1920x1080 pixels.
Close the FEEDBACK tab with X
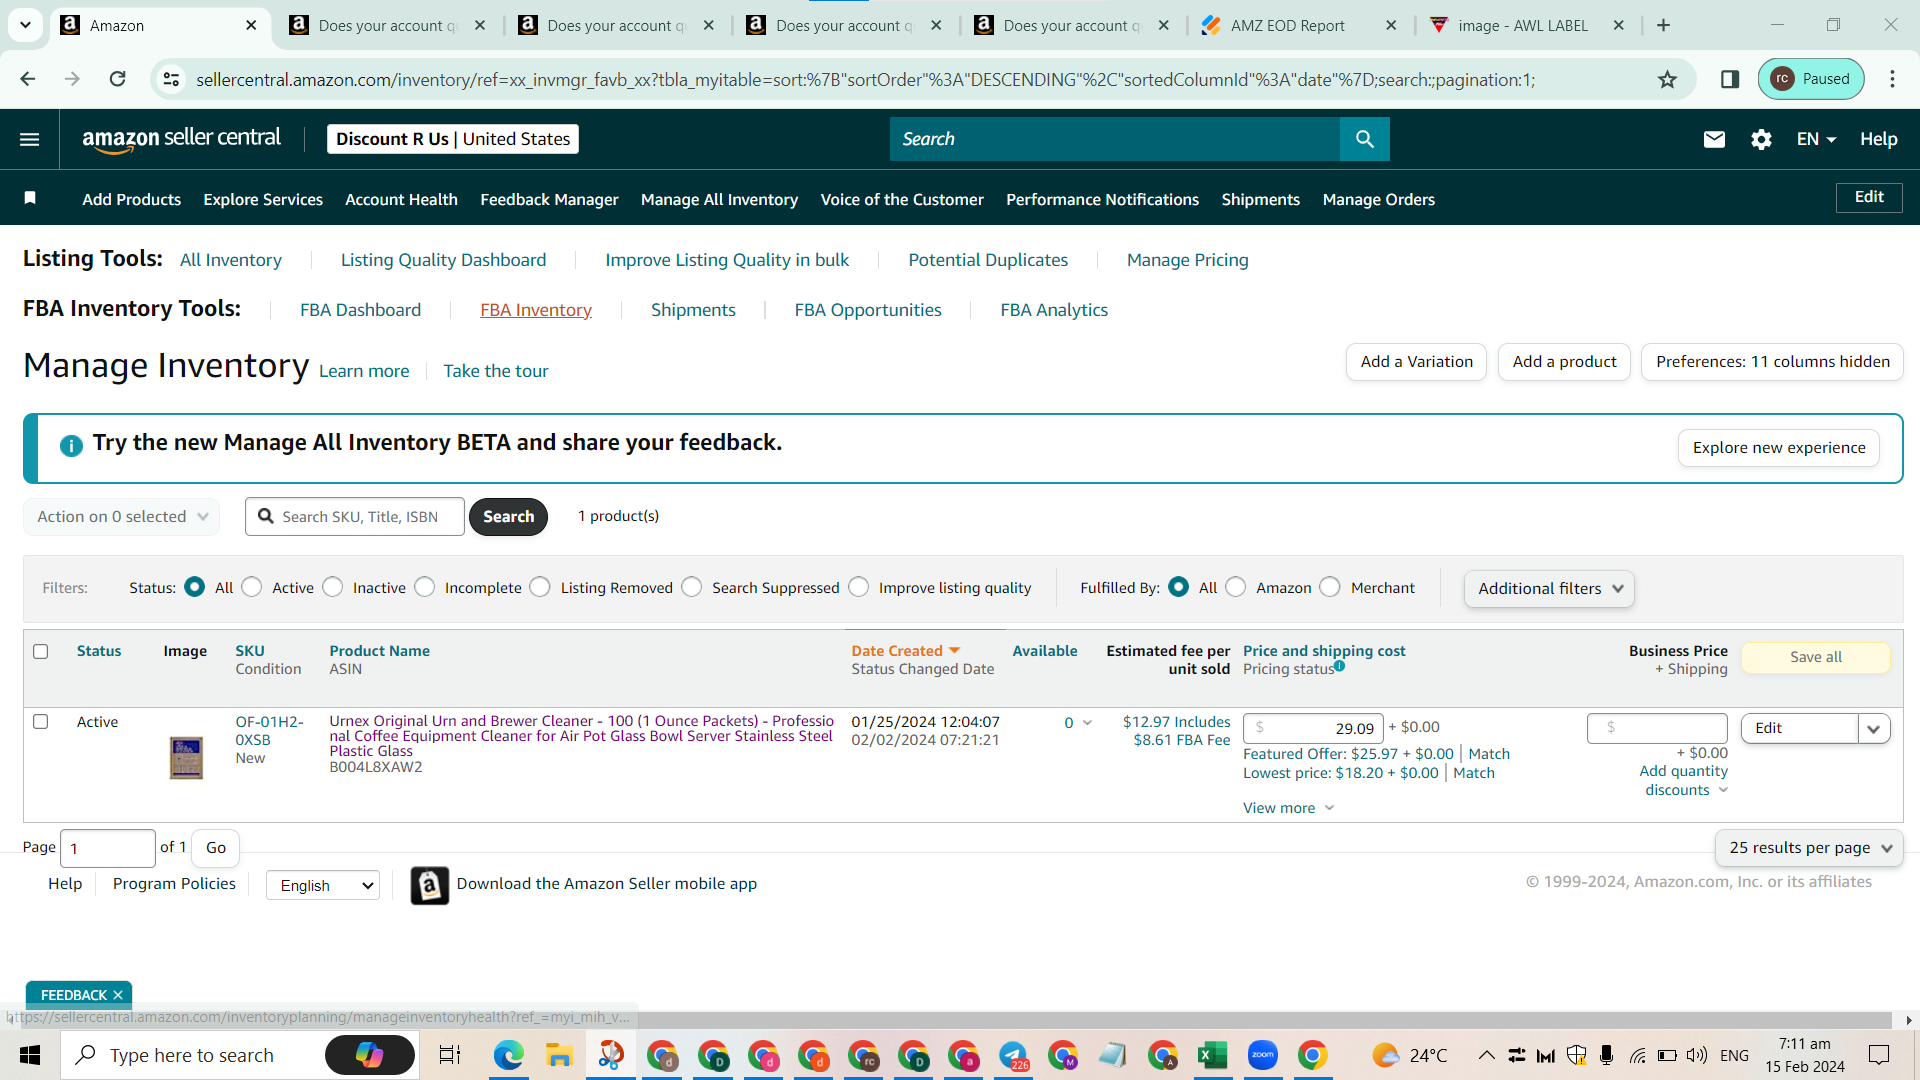point(118,995)
